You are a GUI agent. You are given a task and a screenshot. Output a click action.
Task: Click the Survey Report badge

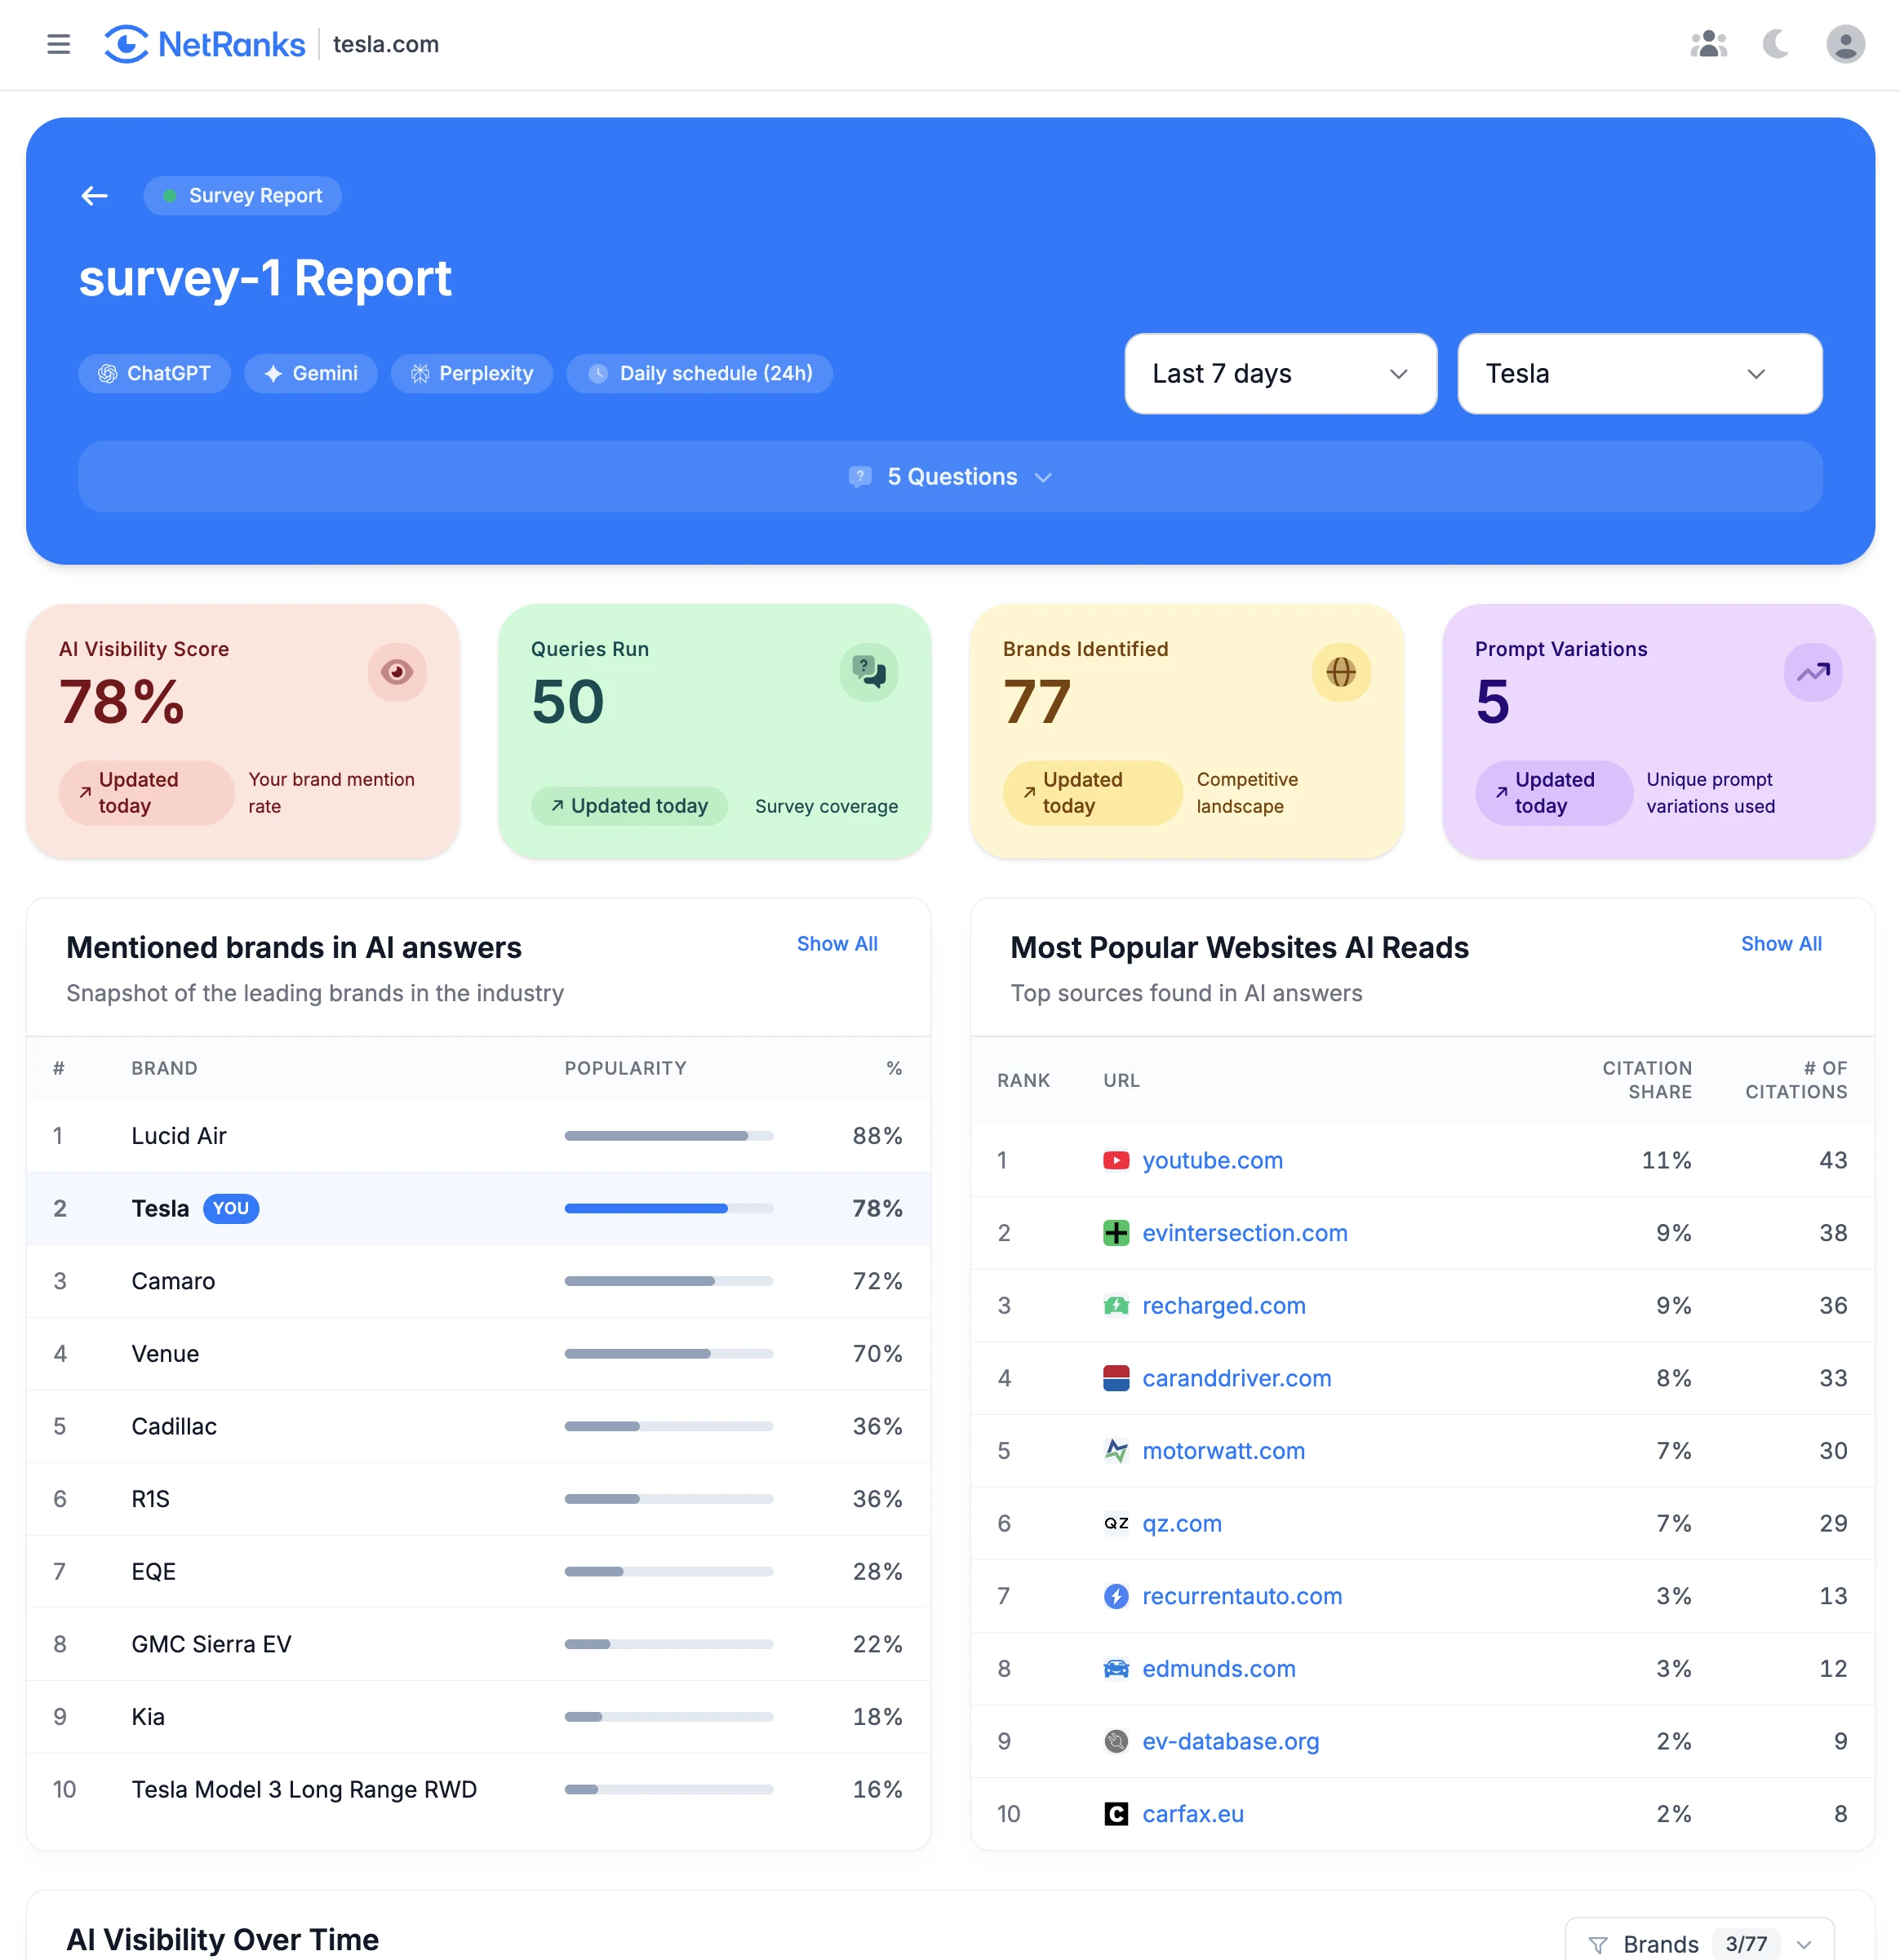[x=242, y=196]
